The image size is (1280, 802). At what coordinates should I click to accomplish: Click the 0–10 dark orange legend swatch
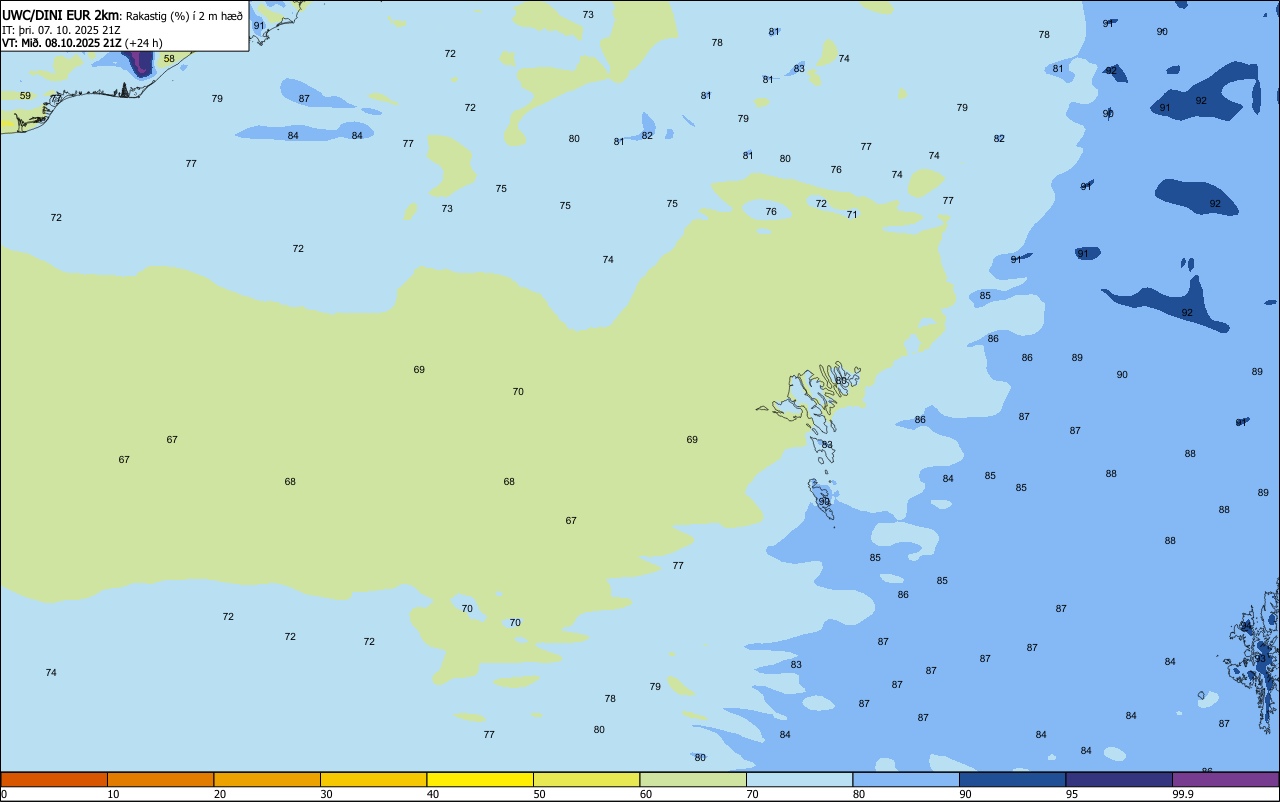(x=54, y=779)
